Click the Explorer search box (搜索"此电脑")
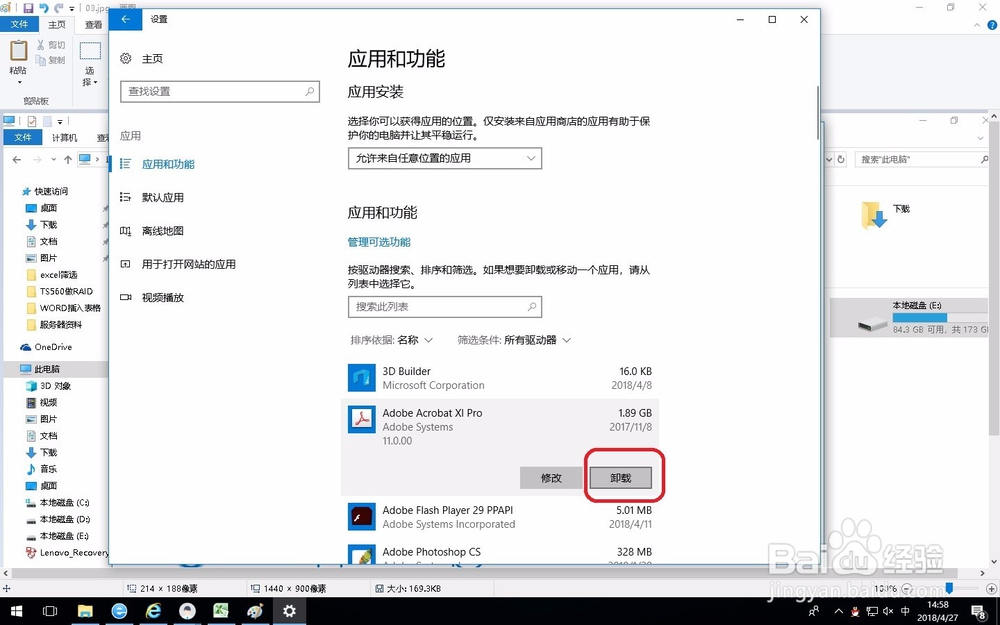 click(921, 159)
